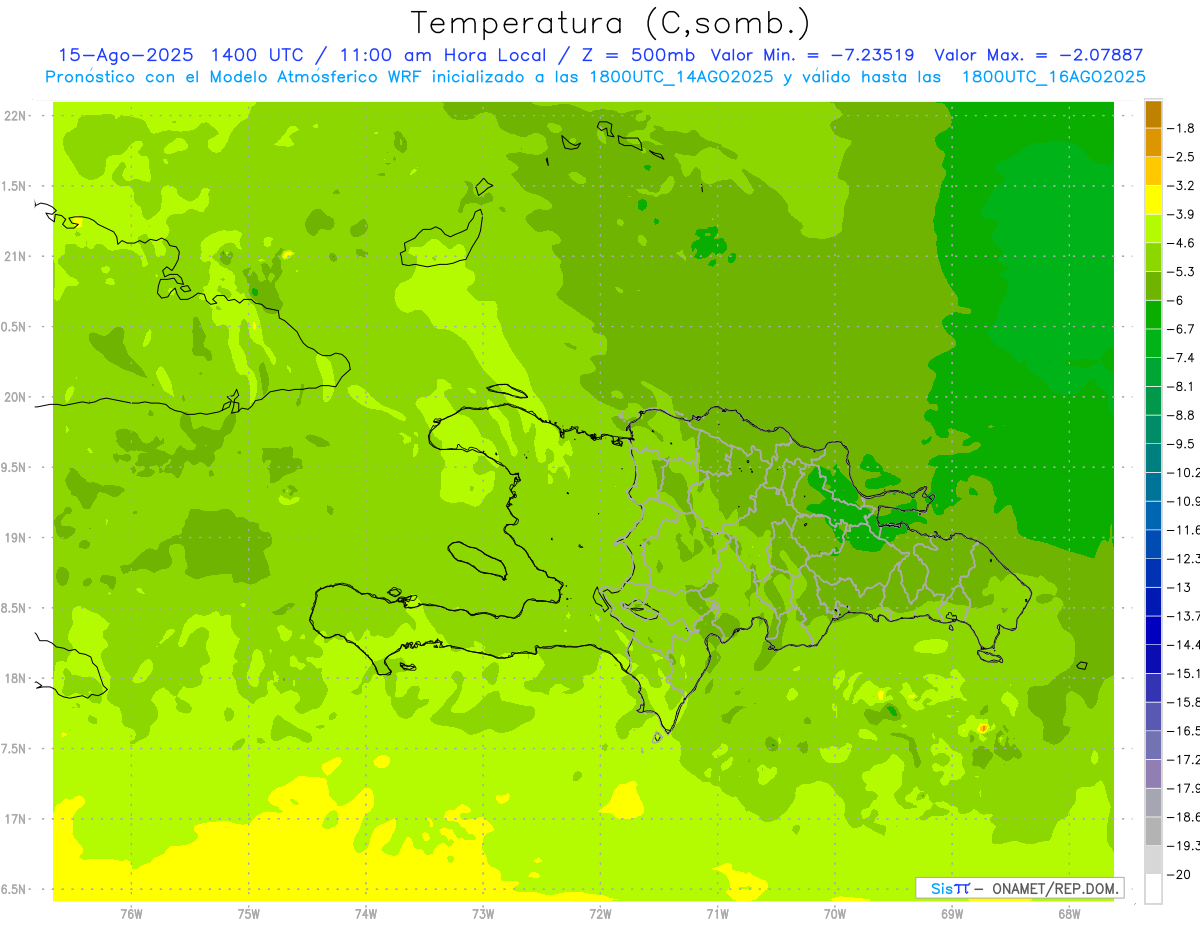Click the -1.8 legend value
The width and height of the screenshot is (1200, 927).
pyautogui.click(x=1181, y=128)
